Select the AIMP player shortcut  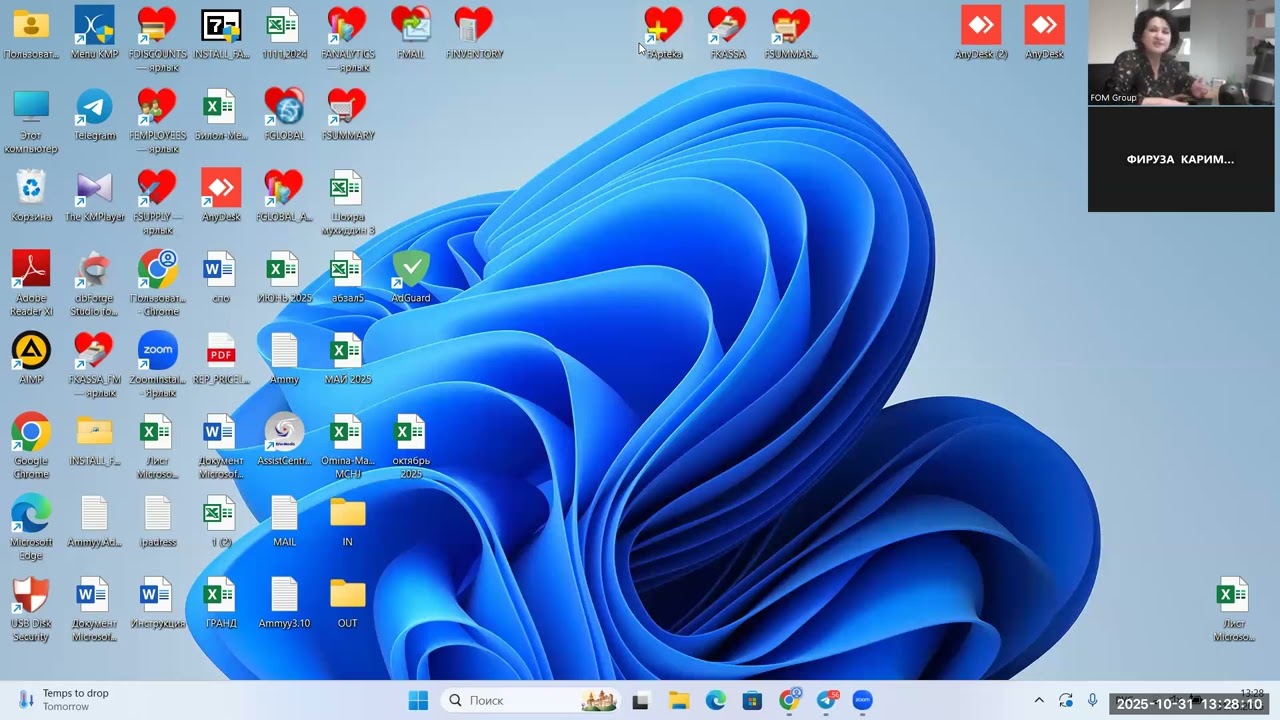pyautogui.click(x=31, y=358)
